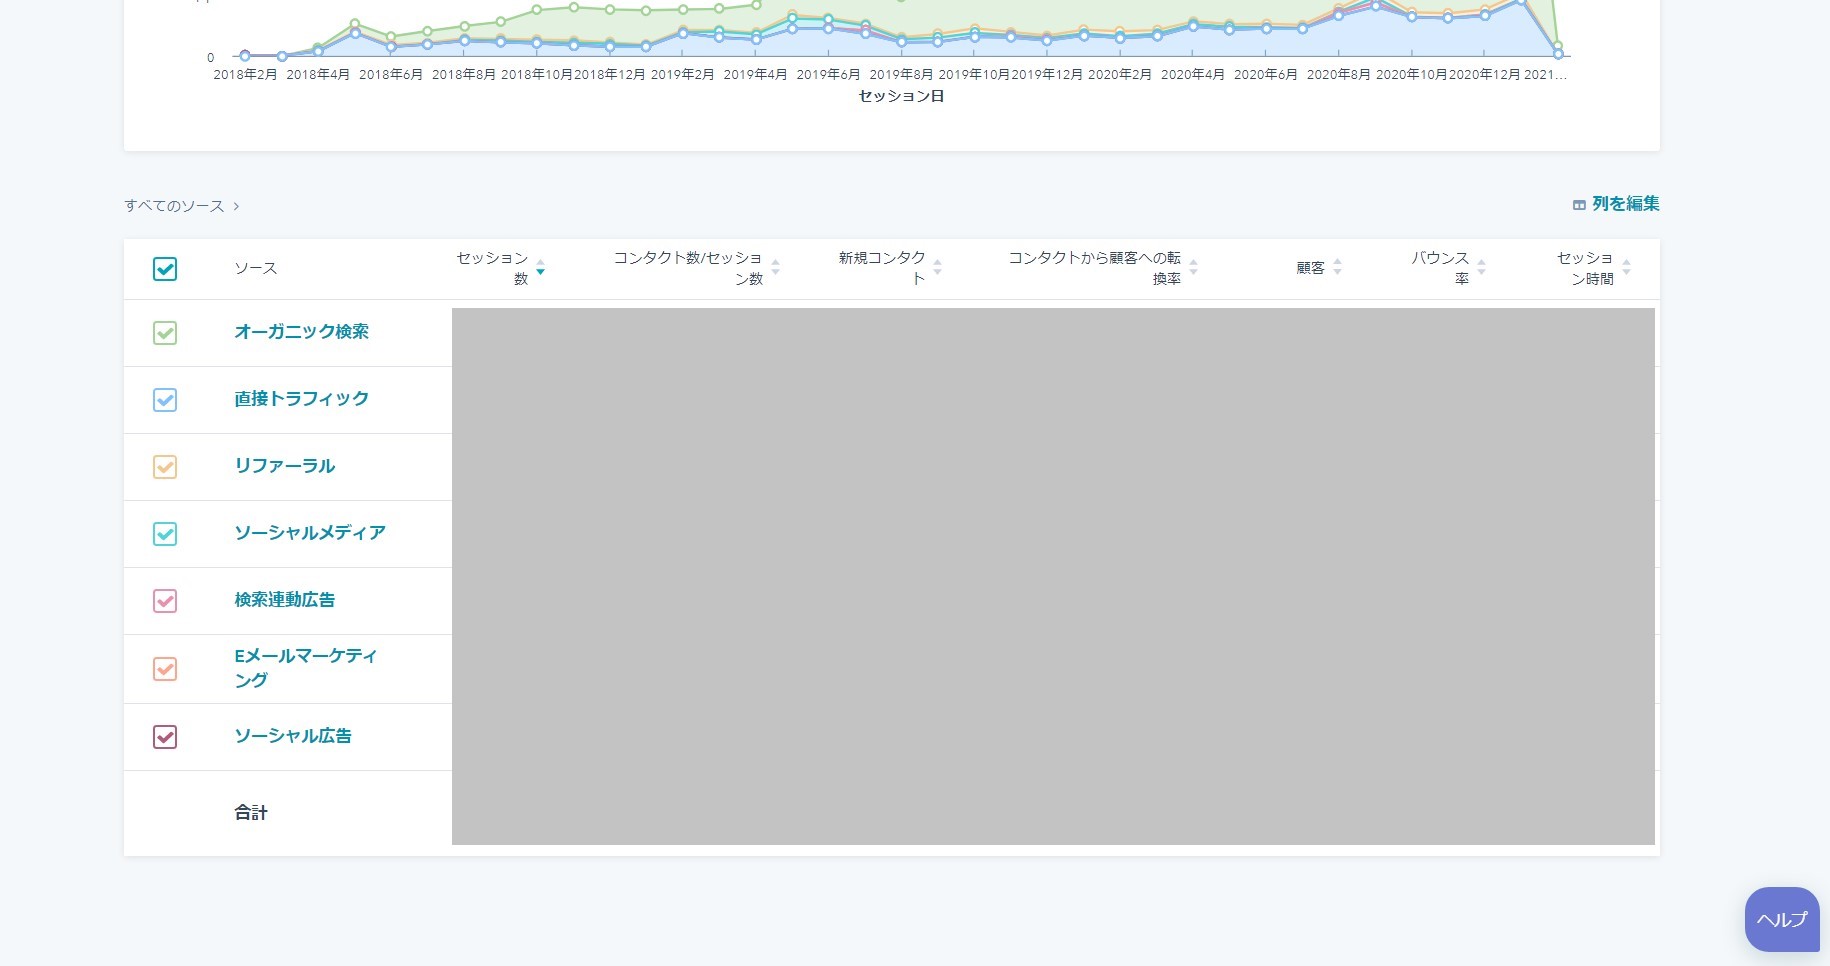Toggle the ソーシャル広告 checkbox

point(165,737)
